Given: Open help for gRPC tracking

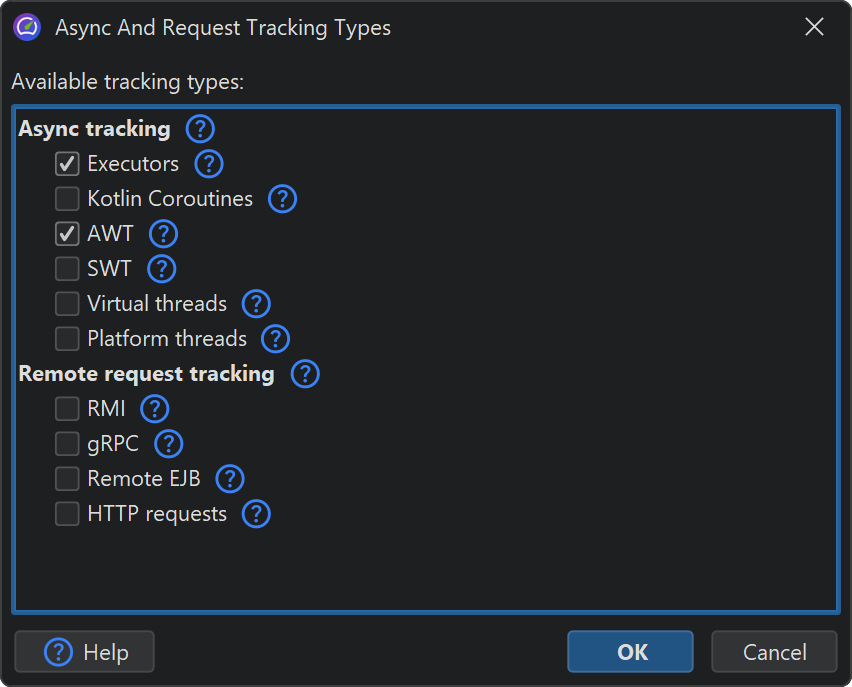Looking at the screenshot, I should click(x=169, y=444).
